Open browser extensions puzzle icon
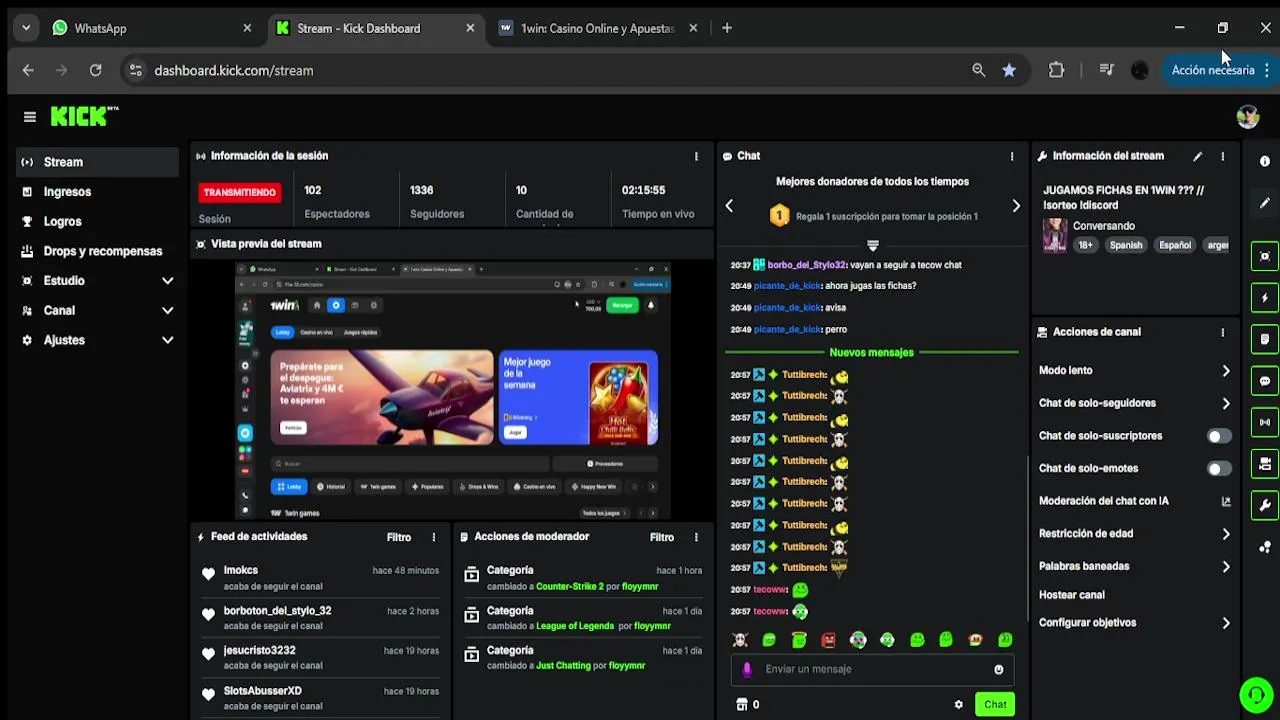This screenshot has height=720, width=1280. [x=1056, y=70]
